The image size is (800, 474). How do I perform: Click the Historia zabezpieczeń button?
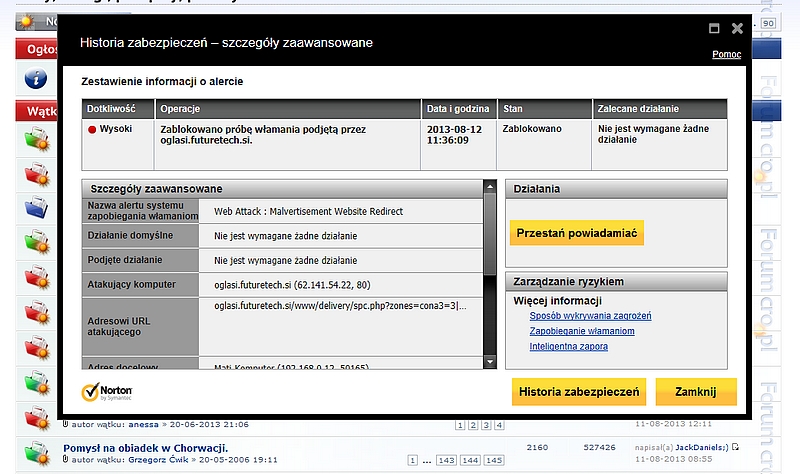point(578,391)
